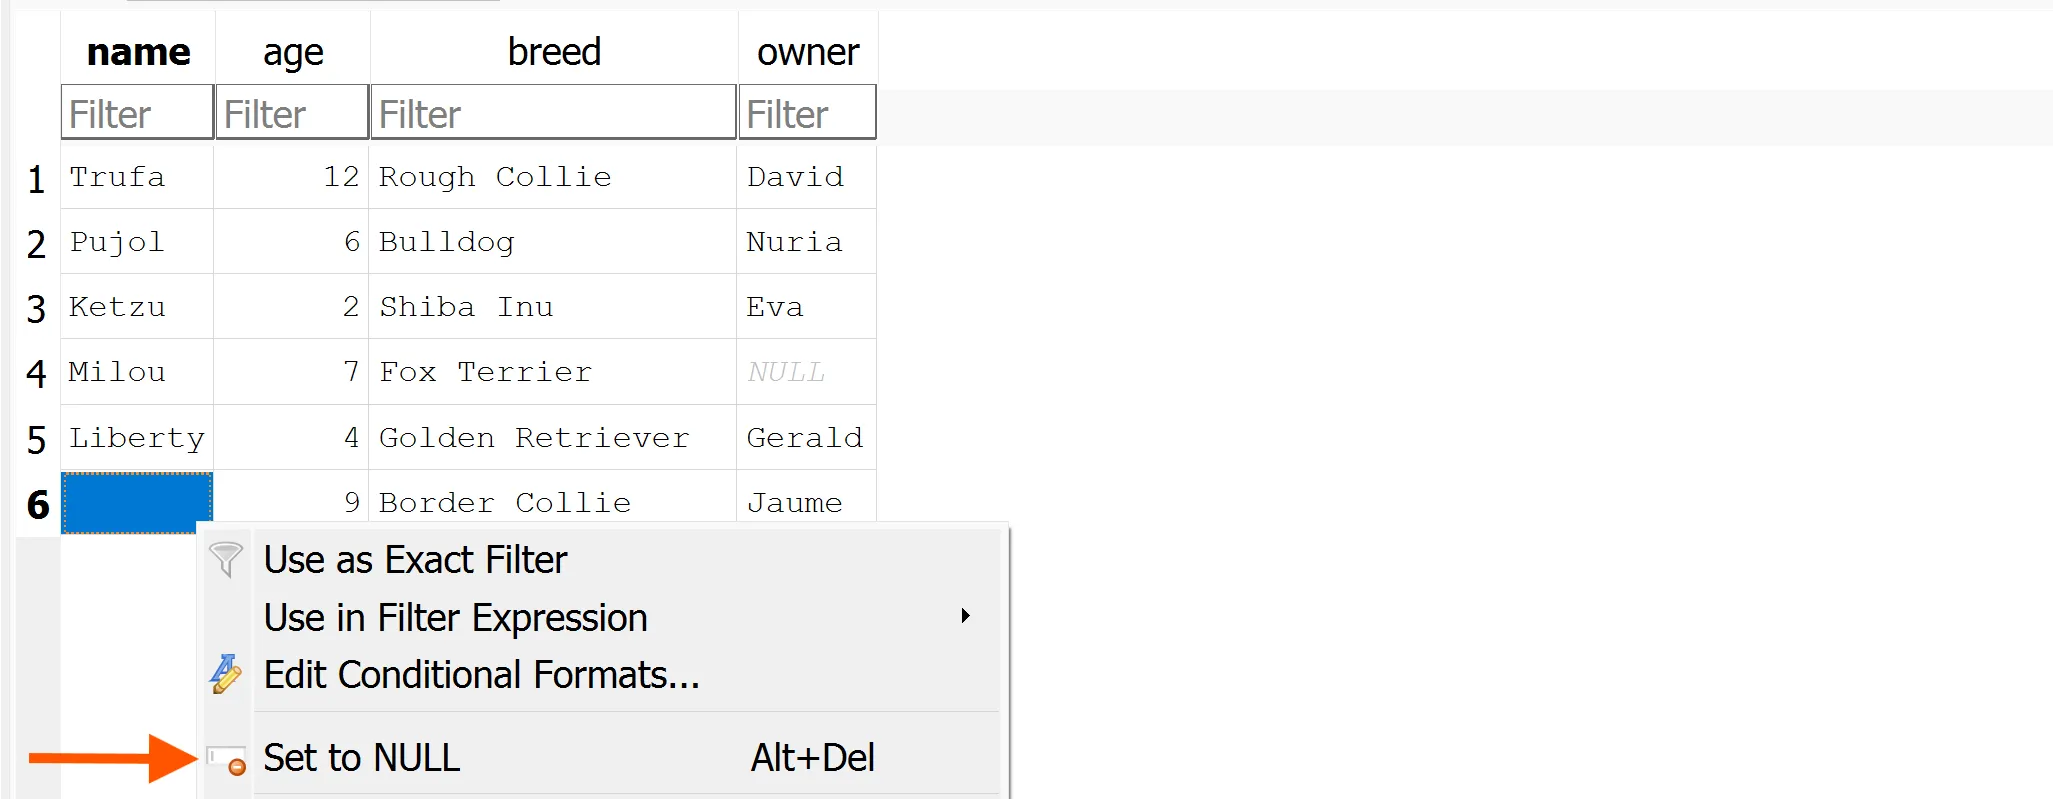This screenshot has width=2053, height=799.
Task: Click the owner column header
Action: pos(807,52)
